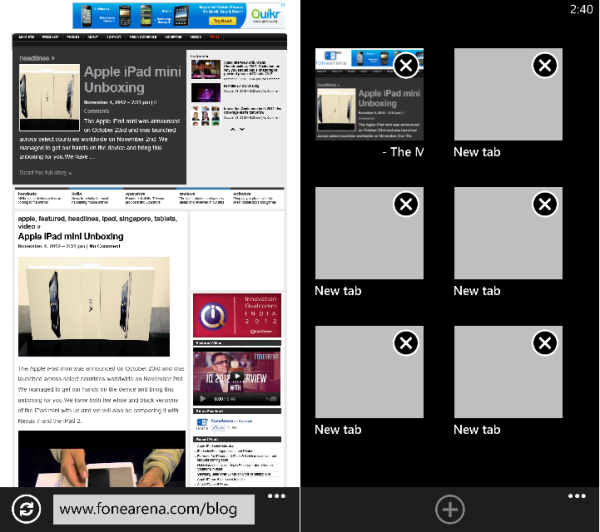Close the New tab in the top row
The image size is (600, 532).
(545, 65)
